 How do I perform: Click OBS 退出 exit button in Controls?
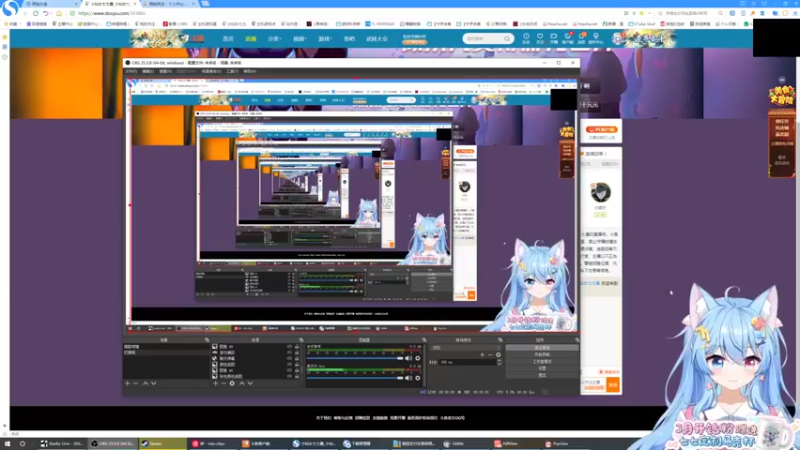542,374
